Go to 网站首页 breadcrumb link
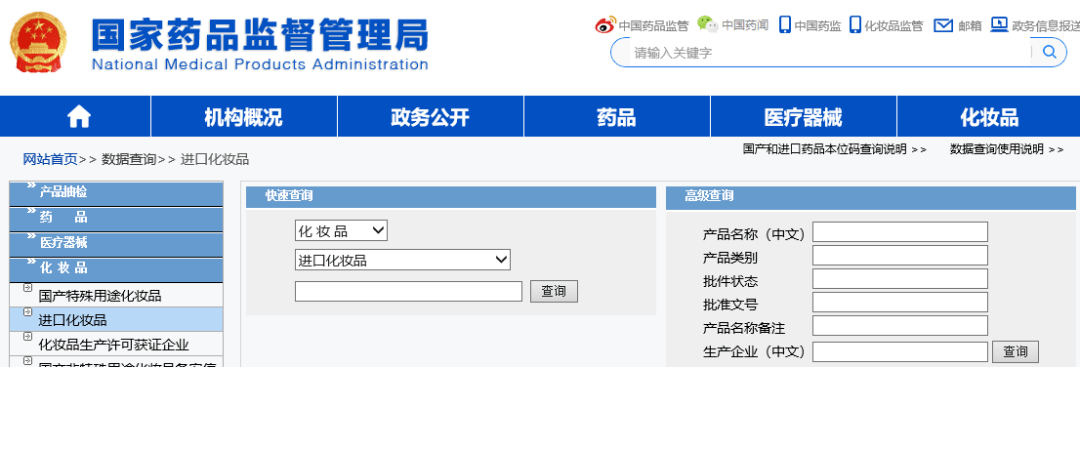1080x449 pixels. [x=50, y=160]
